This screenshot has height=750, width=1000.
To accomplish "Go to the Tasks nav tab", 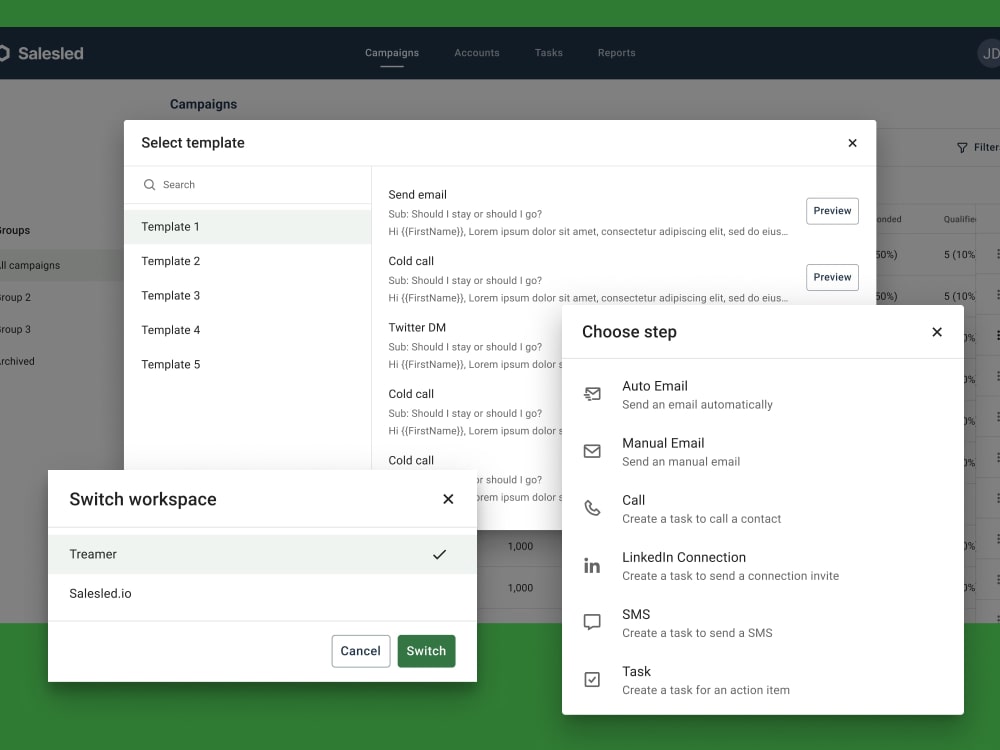I will pyautogui.click(x=548, y=53).
